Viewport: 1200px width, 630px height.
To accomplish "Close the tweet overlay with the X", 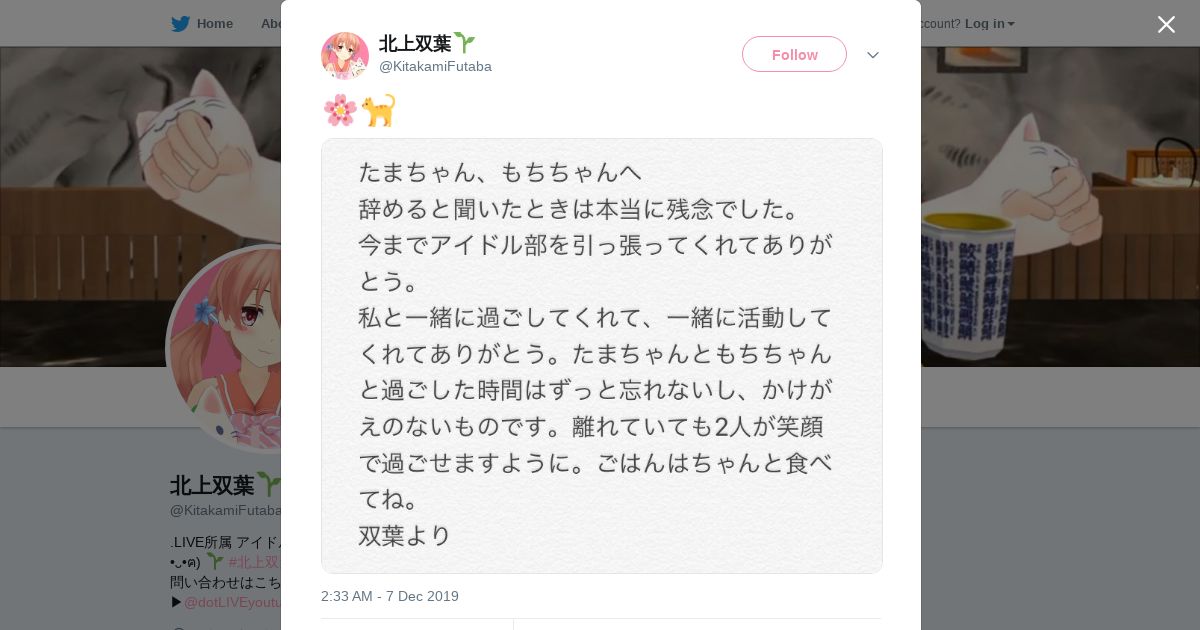I will (1166, 24).
